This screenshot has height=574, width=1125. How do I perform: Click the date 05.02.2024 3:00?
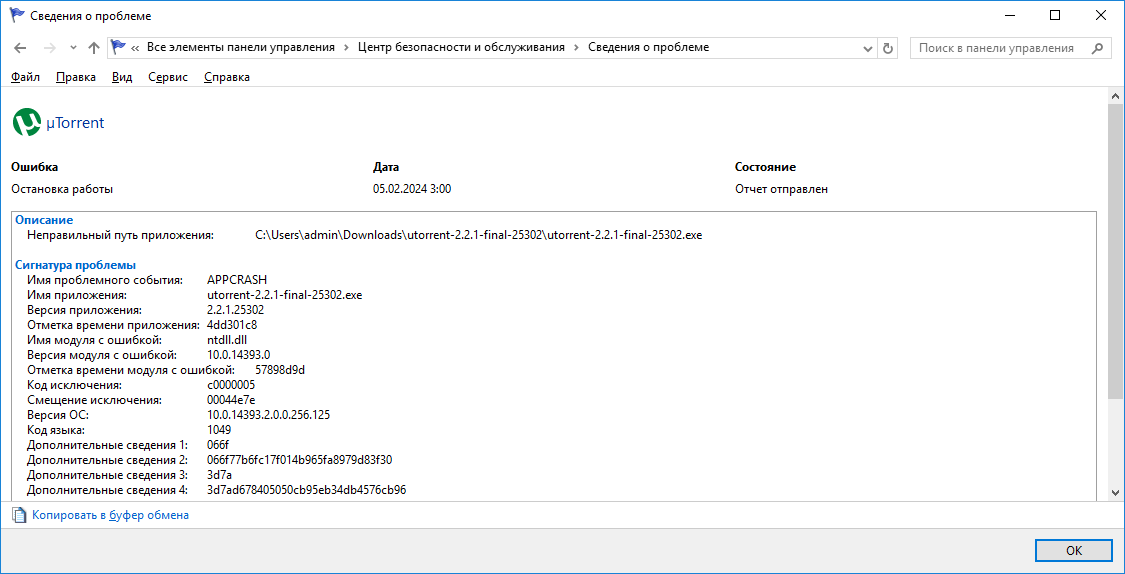tap(412, 189)
